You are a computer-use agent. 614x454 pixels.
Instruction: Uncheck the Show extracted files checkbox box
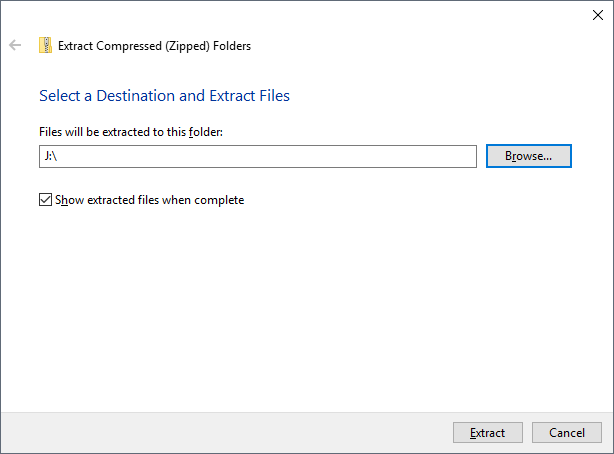click(x=45, y=199)
